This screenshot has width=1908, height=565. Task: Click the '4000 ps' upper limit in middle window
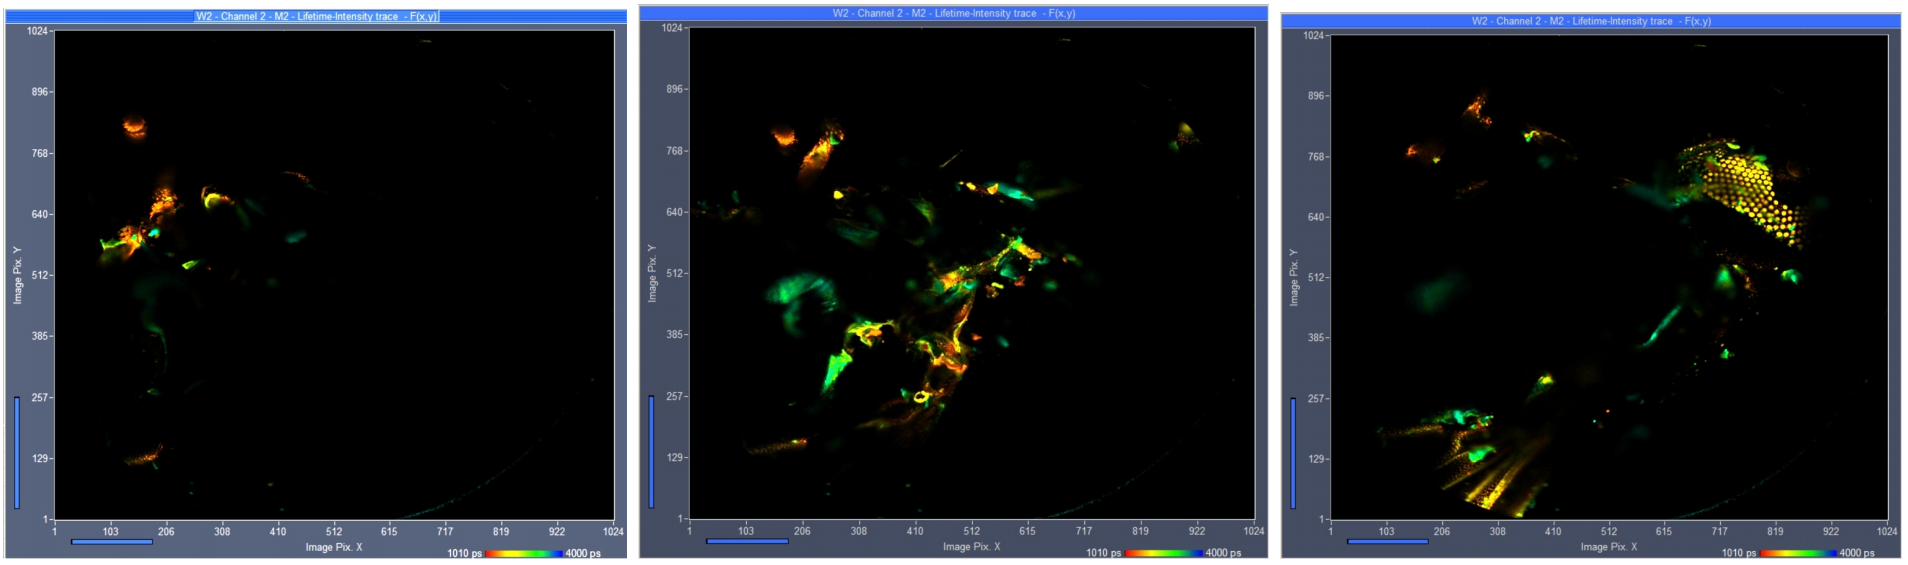[1223, 552]
